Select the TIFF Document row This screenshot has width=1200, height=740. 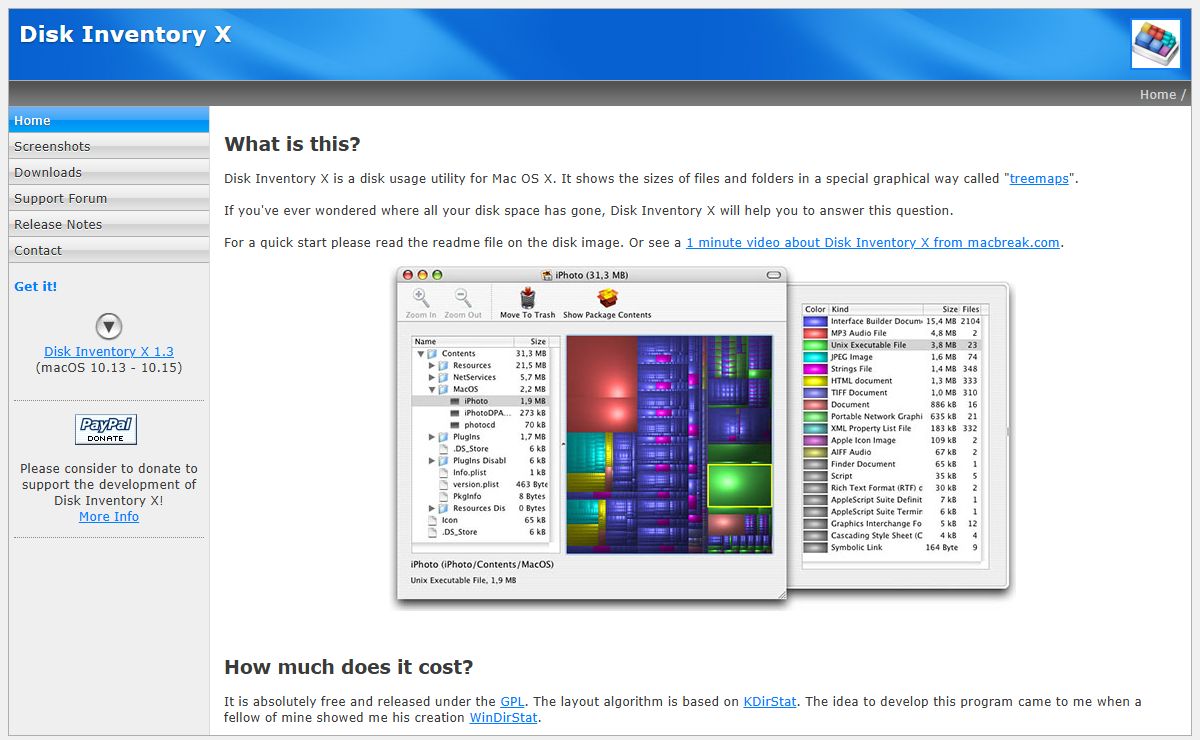[x=892, y=393]
